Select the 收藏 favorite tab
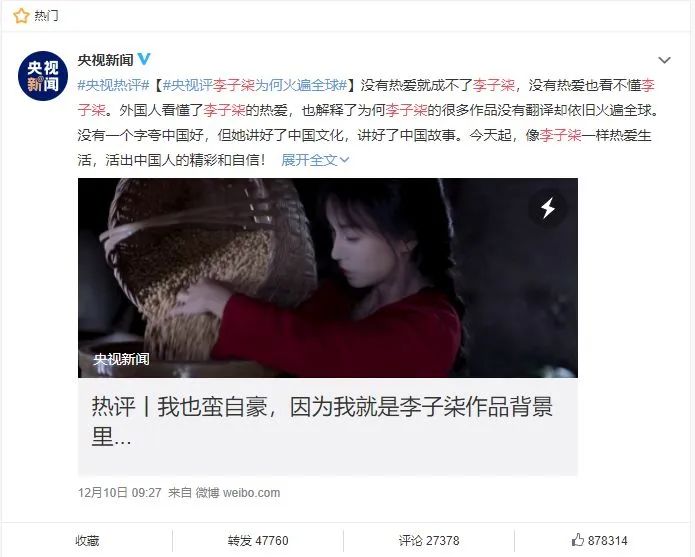The height and width of the screenshot is (557, 695). (x=87, y=541)
